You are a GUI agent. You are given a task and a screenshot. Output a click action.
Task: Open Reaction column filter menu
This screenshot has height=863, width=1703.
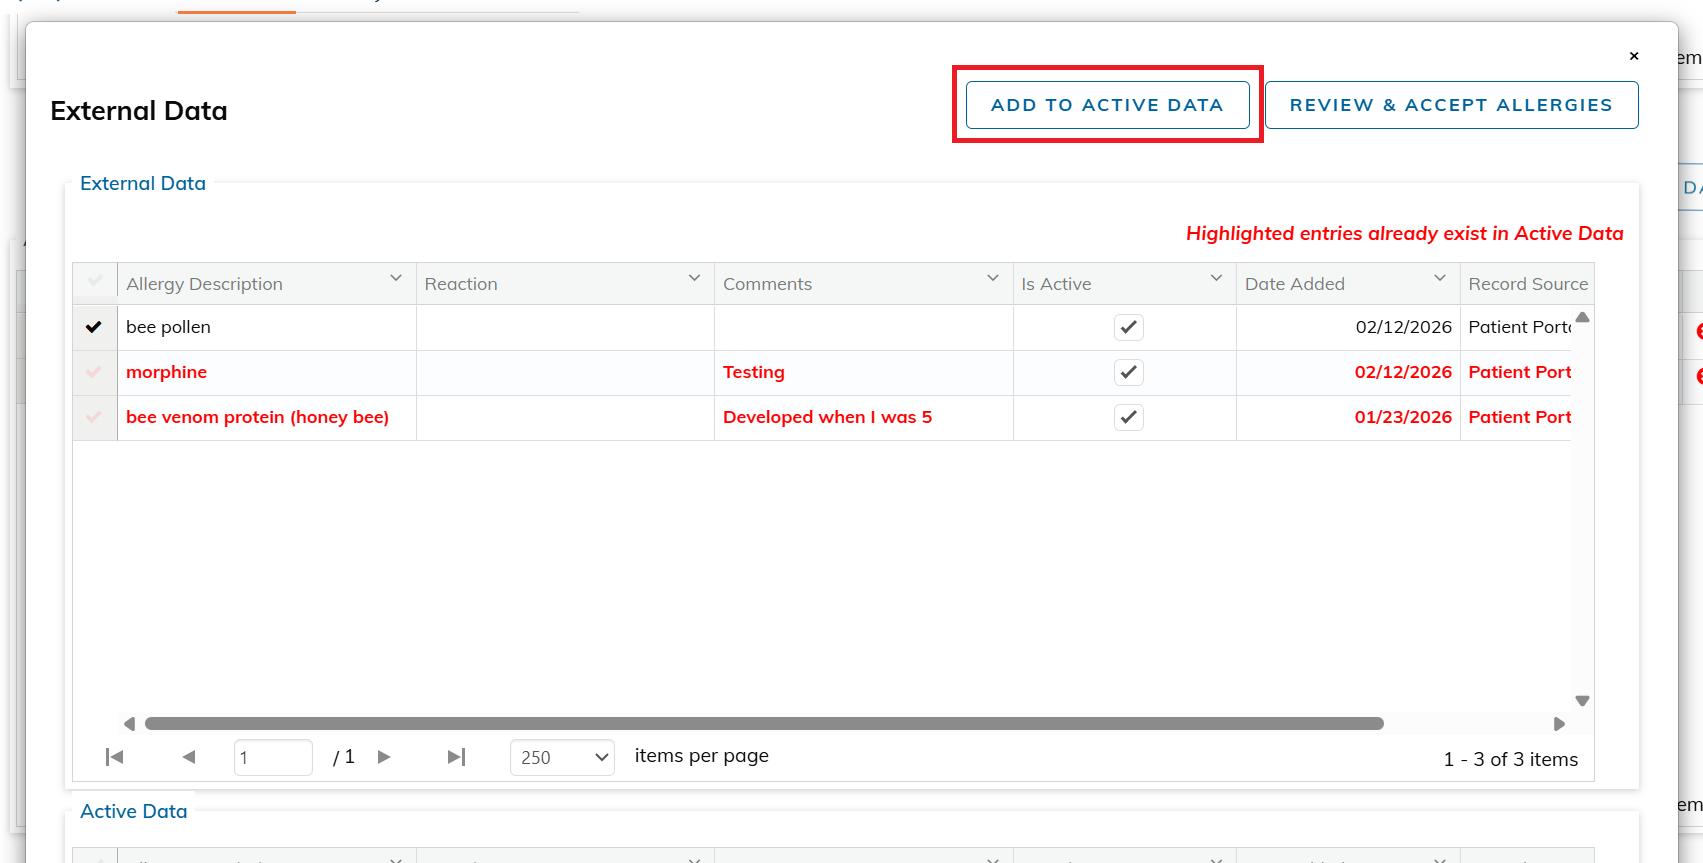click(694, 279)
